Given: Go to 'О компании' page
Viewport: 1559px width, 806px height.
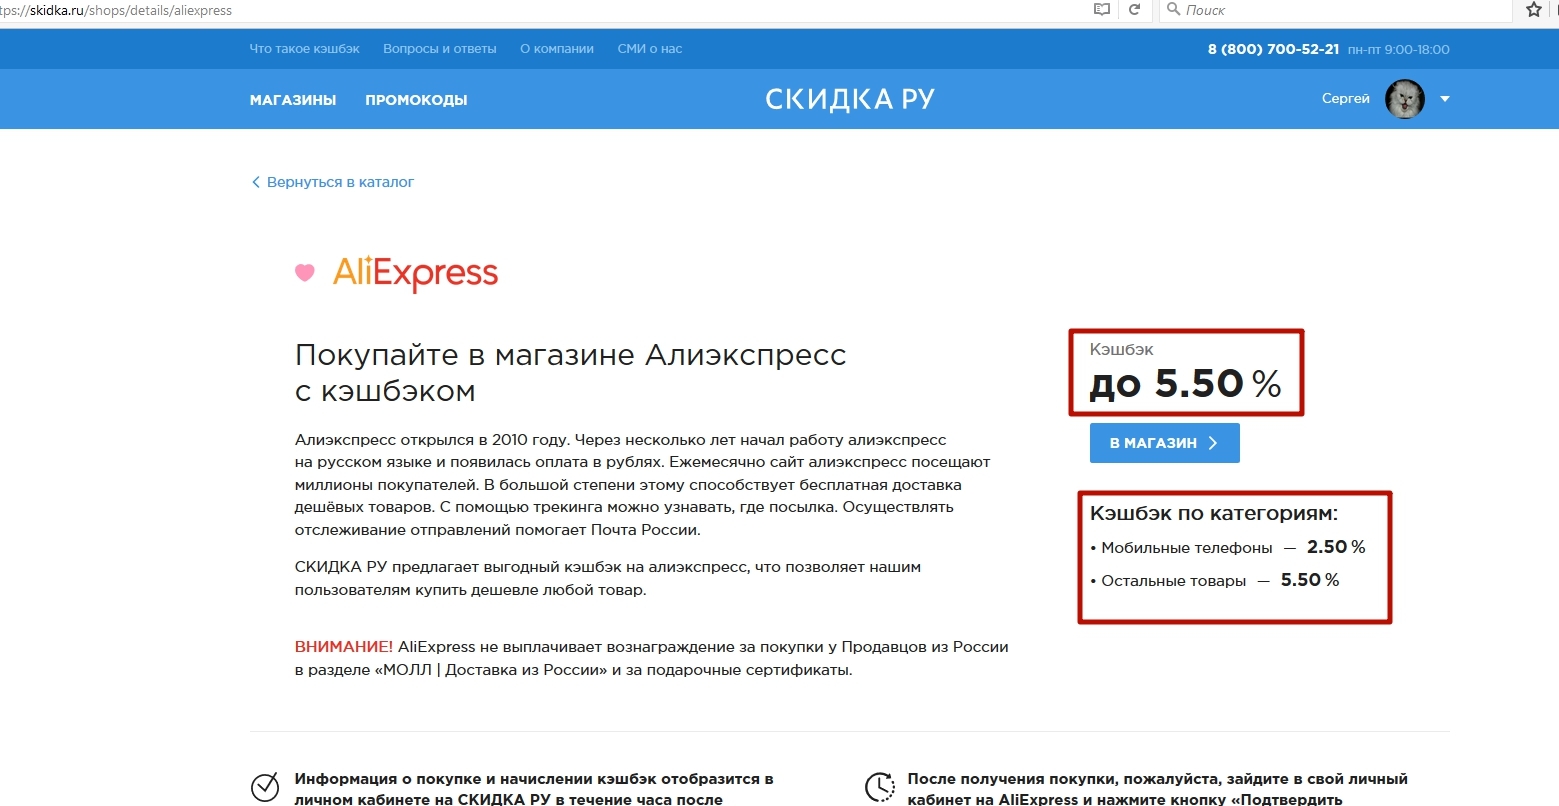Looking at the screenshot, I should click(x=557, y=49).
